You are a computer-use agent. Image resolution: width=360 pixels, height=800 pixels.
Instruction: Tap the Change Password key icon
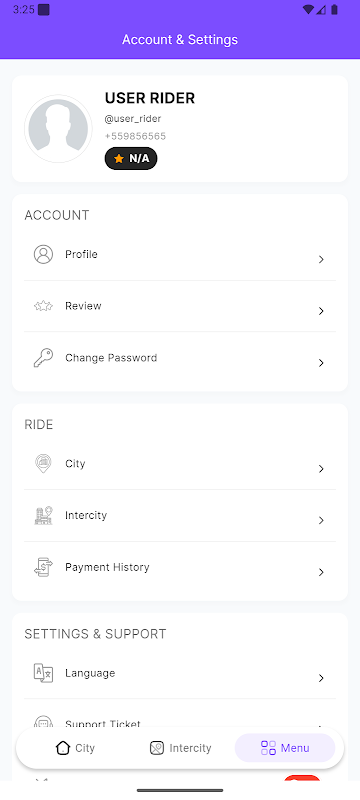(43, 358)
